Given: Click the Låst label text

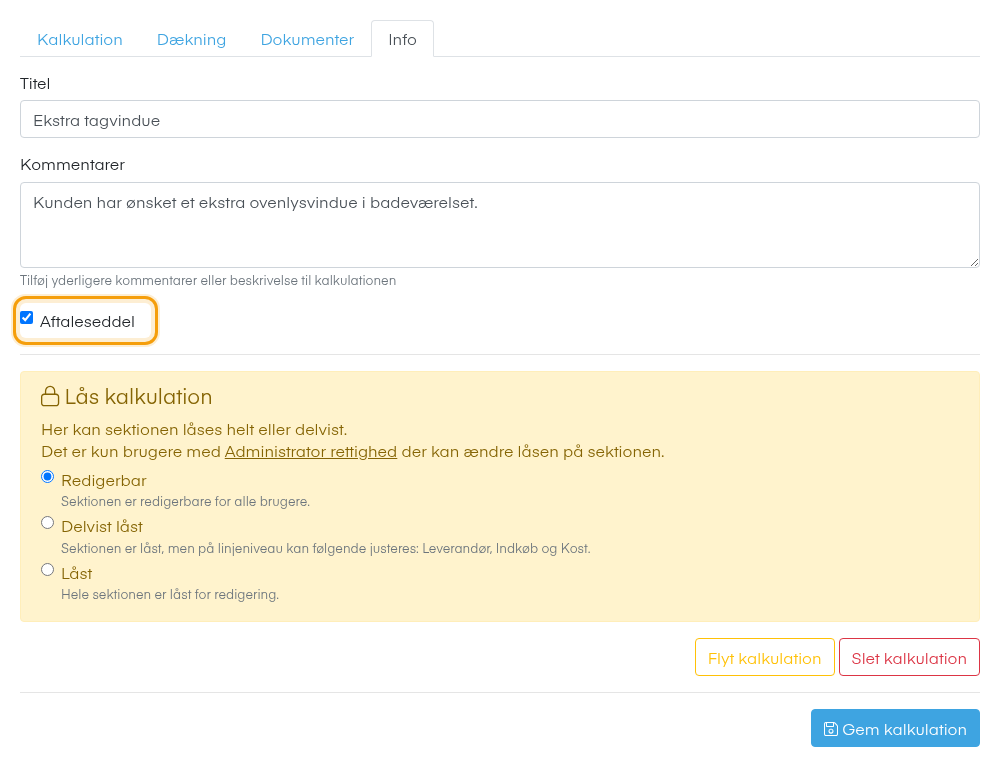Looking at the screenshot, I should click(x=77, y=573).
